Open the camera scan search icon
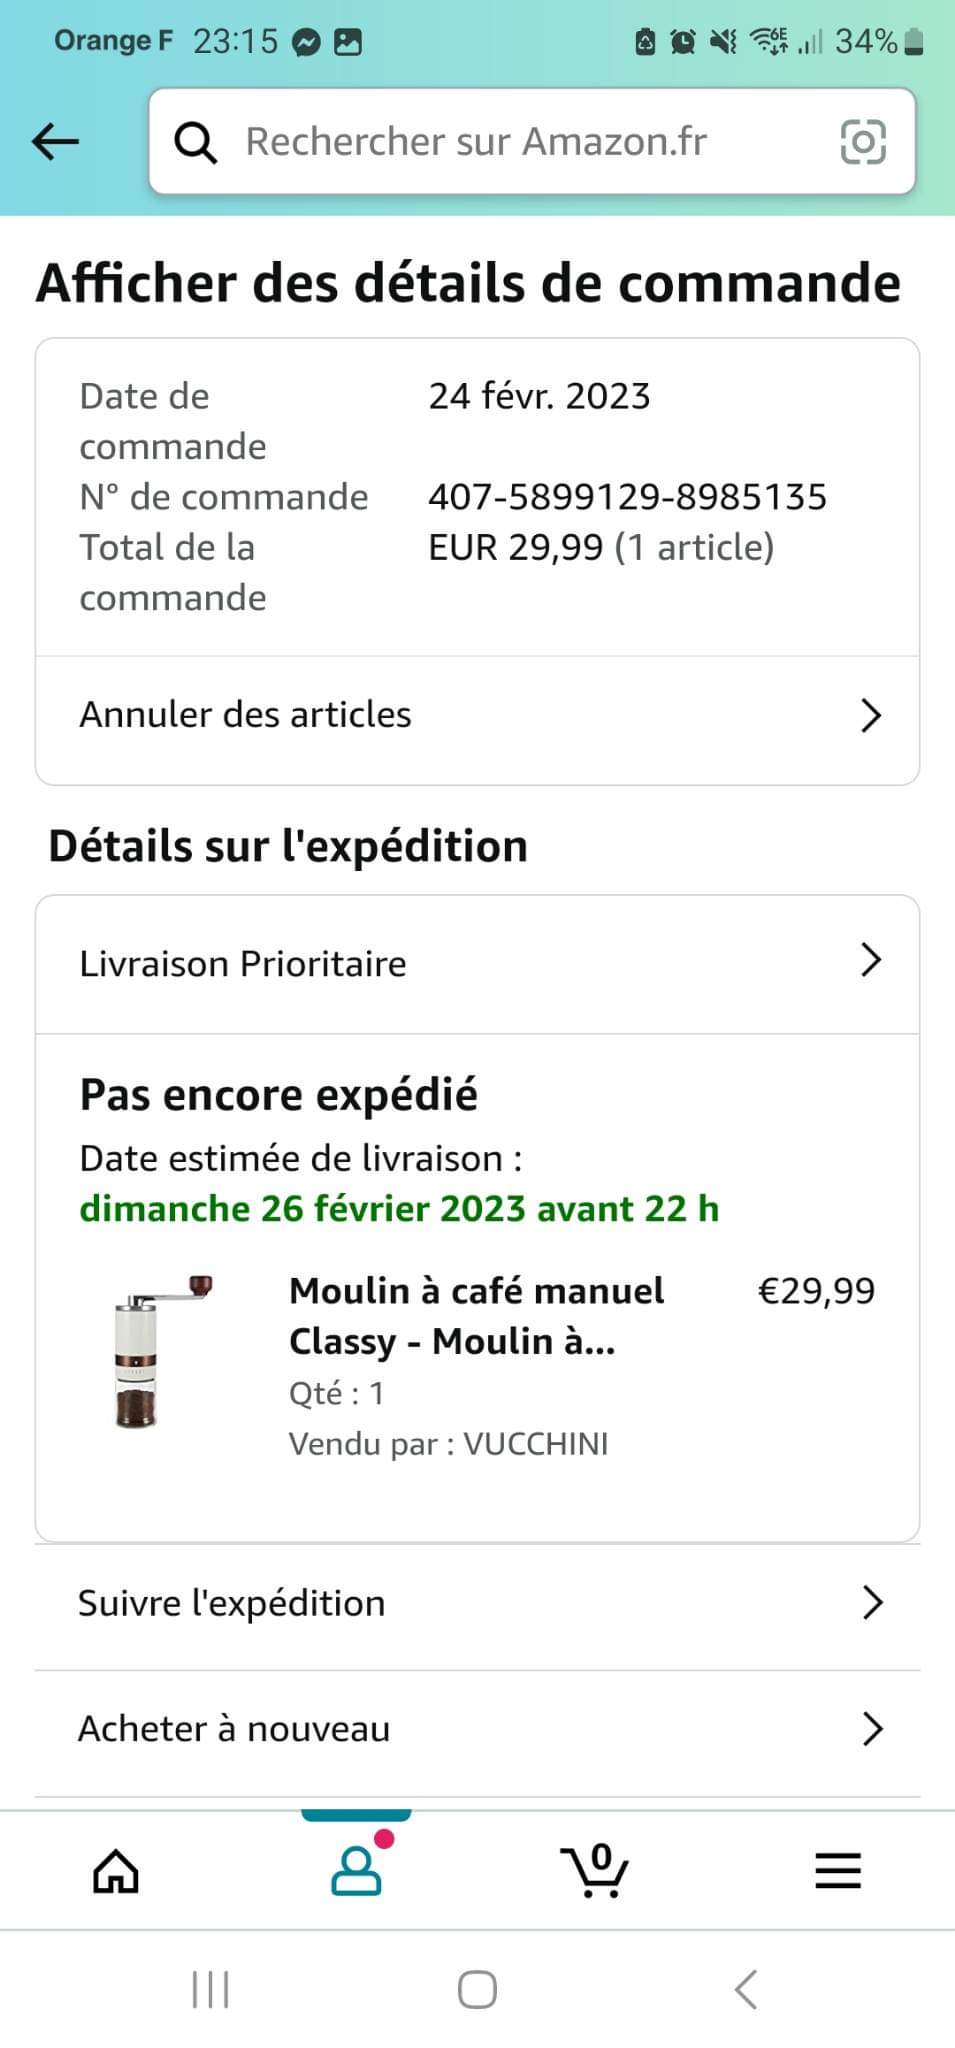Screen dimensions: 955x2048 coord(863,141)
